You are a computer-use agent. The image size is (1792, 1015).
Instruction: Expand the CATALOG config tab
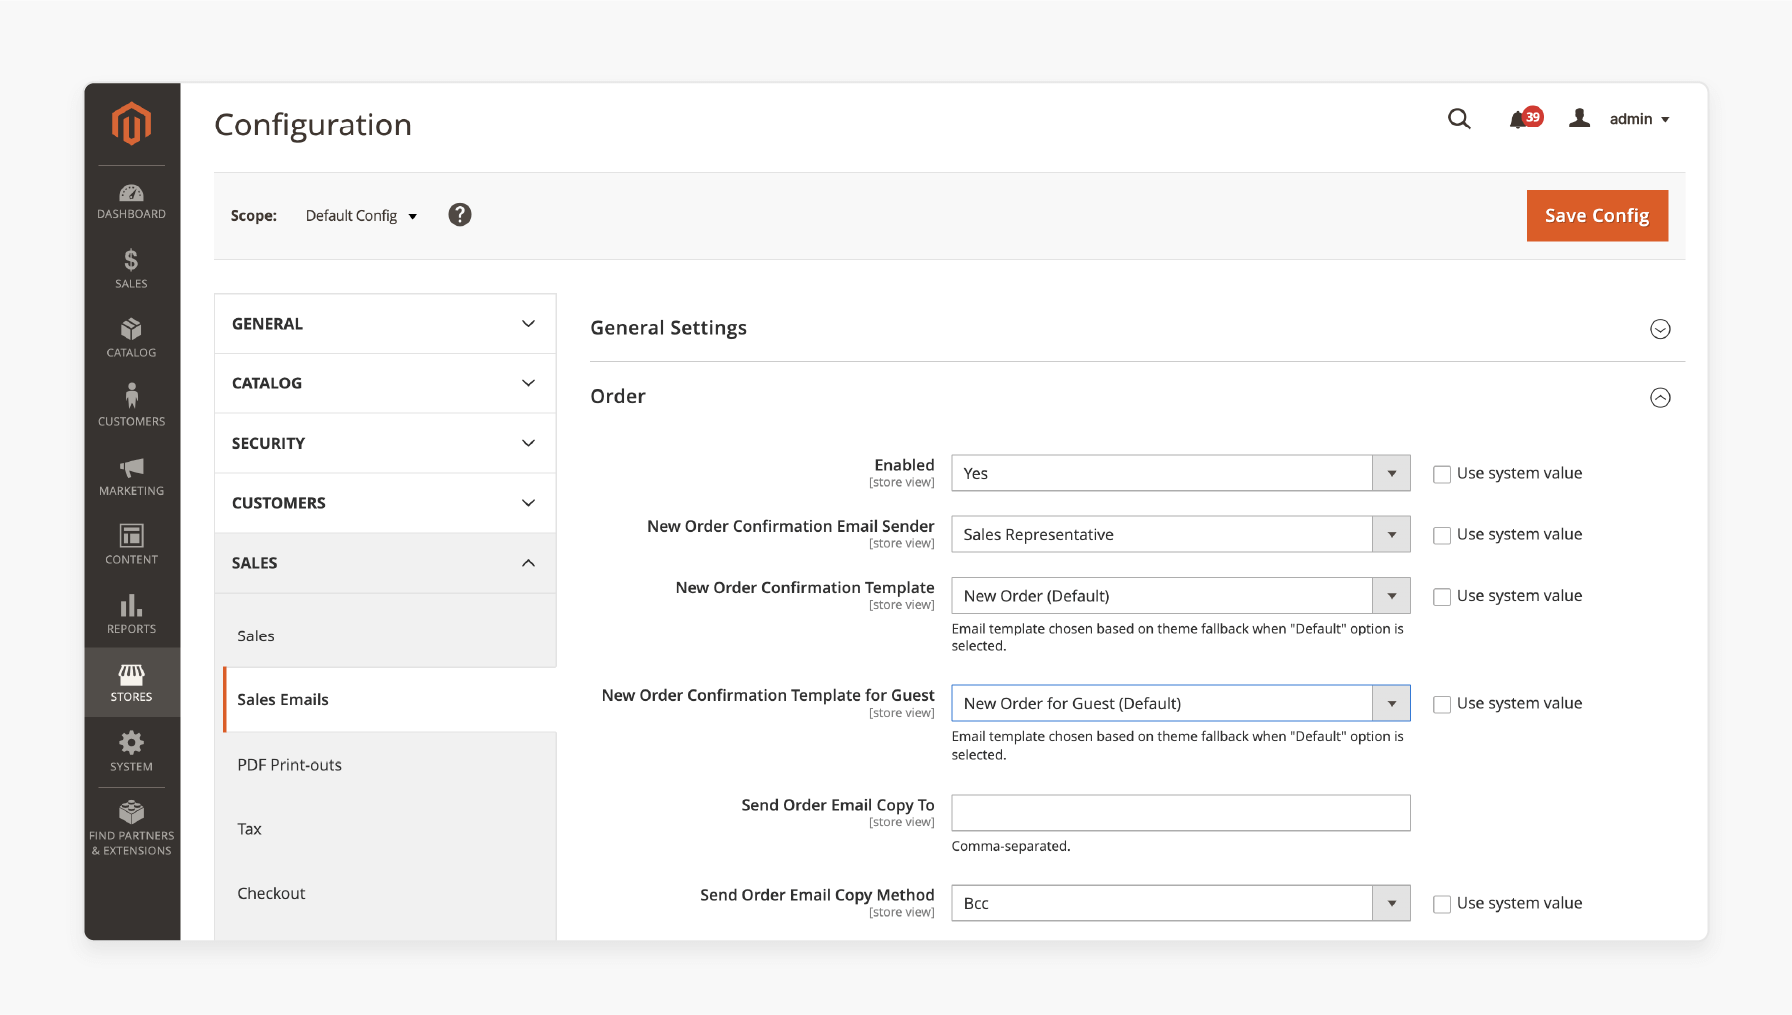tap(385, 383)
